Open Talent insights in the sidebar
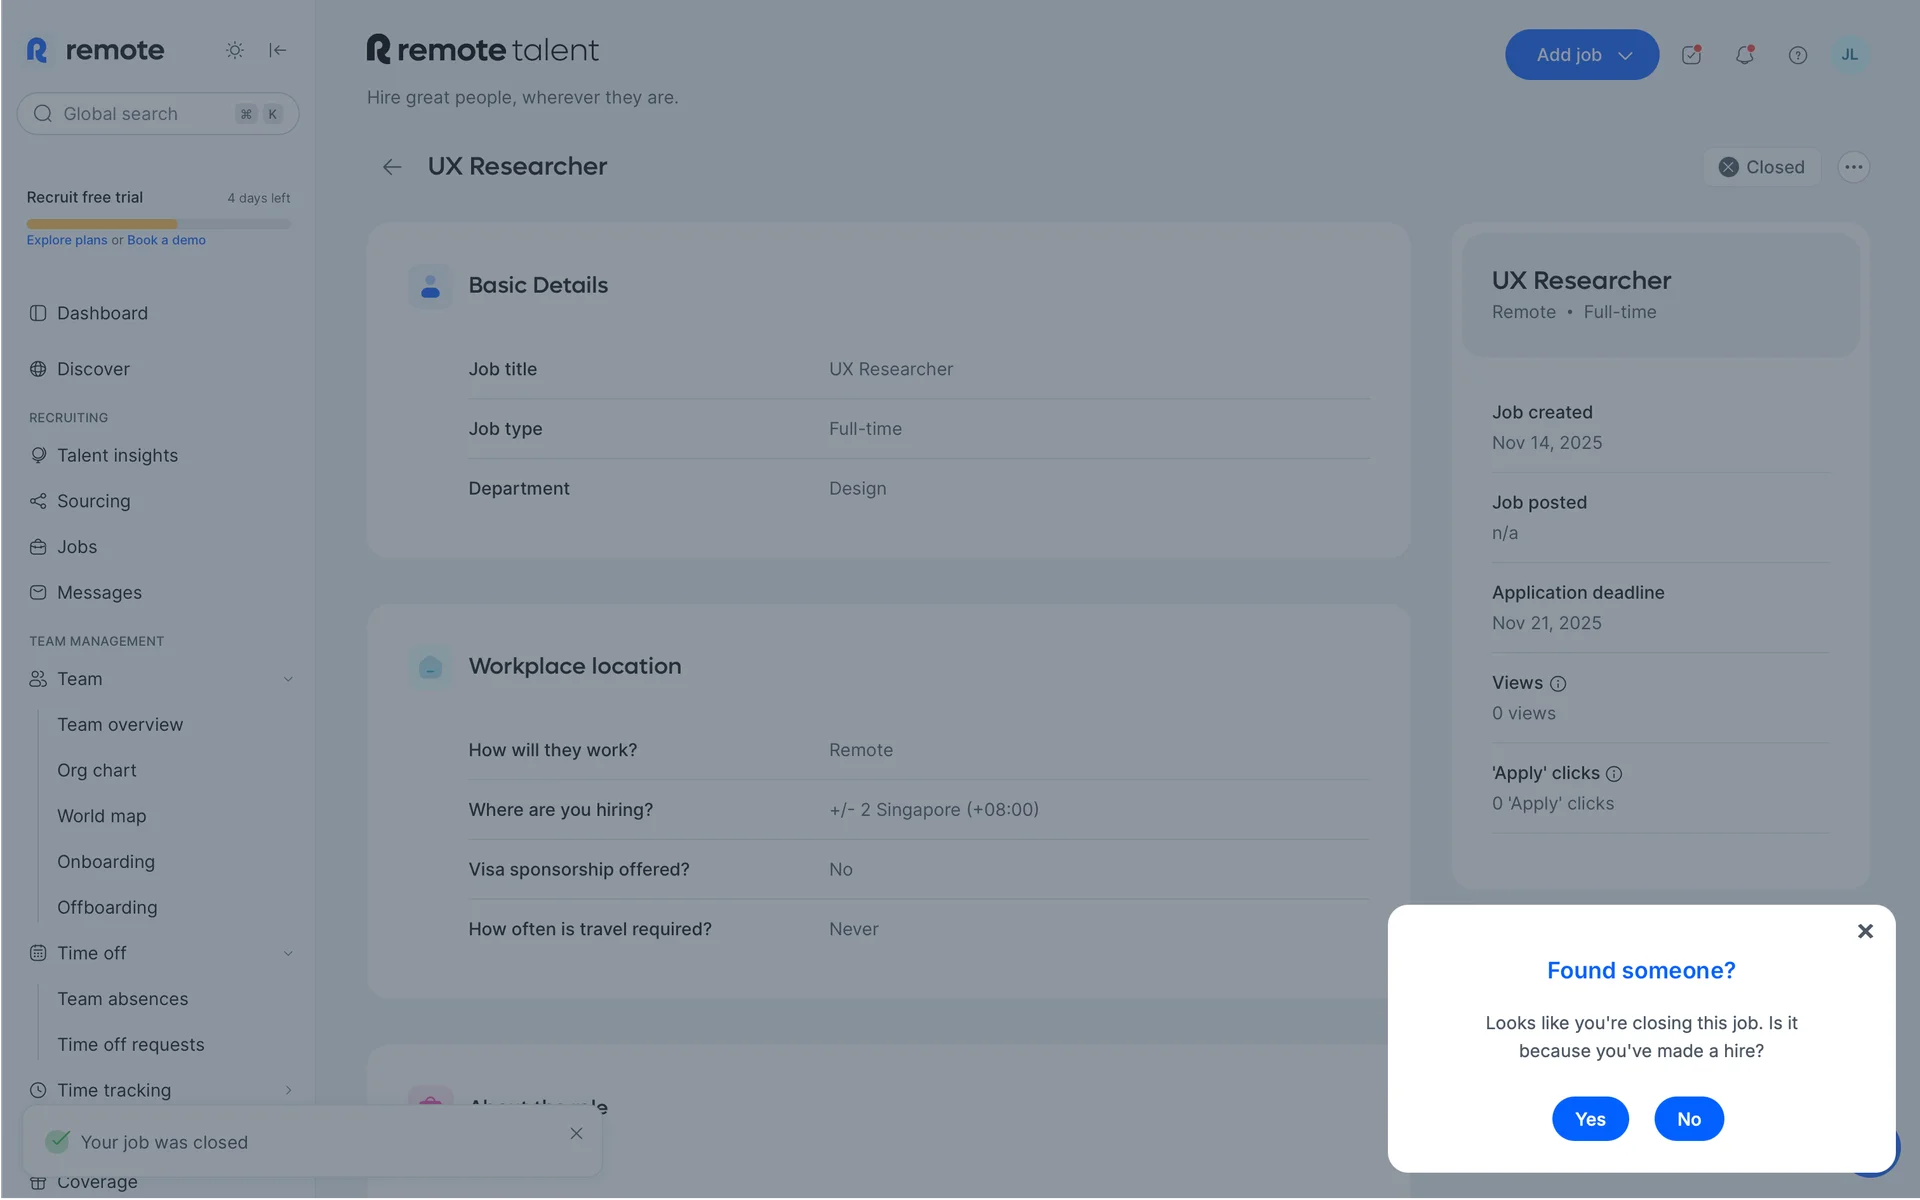 click(x=117, y=455)
